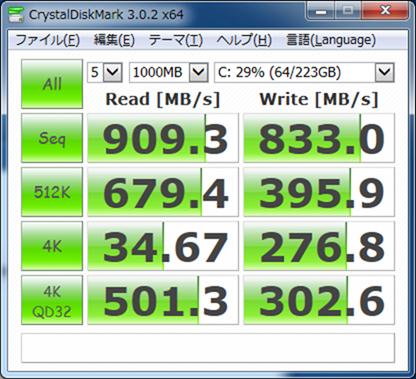Click the Read [MB/s] column header

click(x=163, y=99)
